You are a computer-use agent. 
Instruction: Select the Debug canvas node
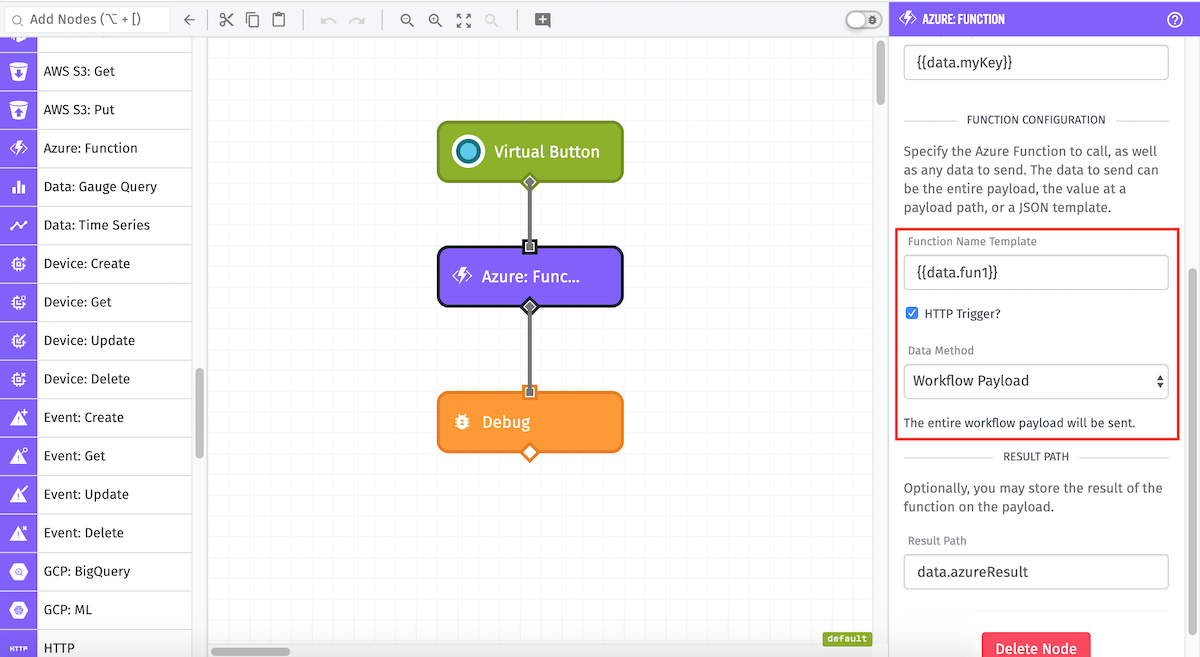click(530, 422)
